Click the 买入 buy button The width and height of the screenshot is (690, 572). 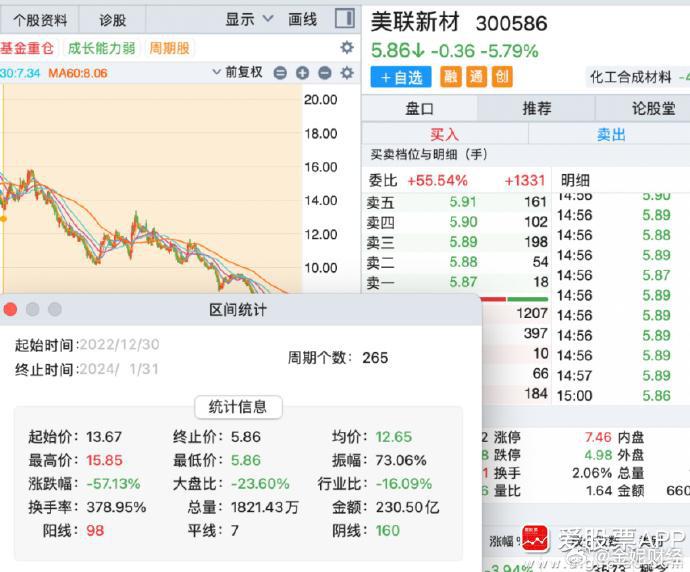click(444, 134)
